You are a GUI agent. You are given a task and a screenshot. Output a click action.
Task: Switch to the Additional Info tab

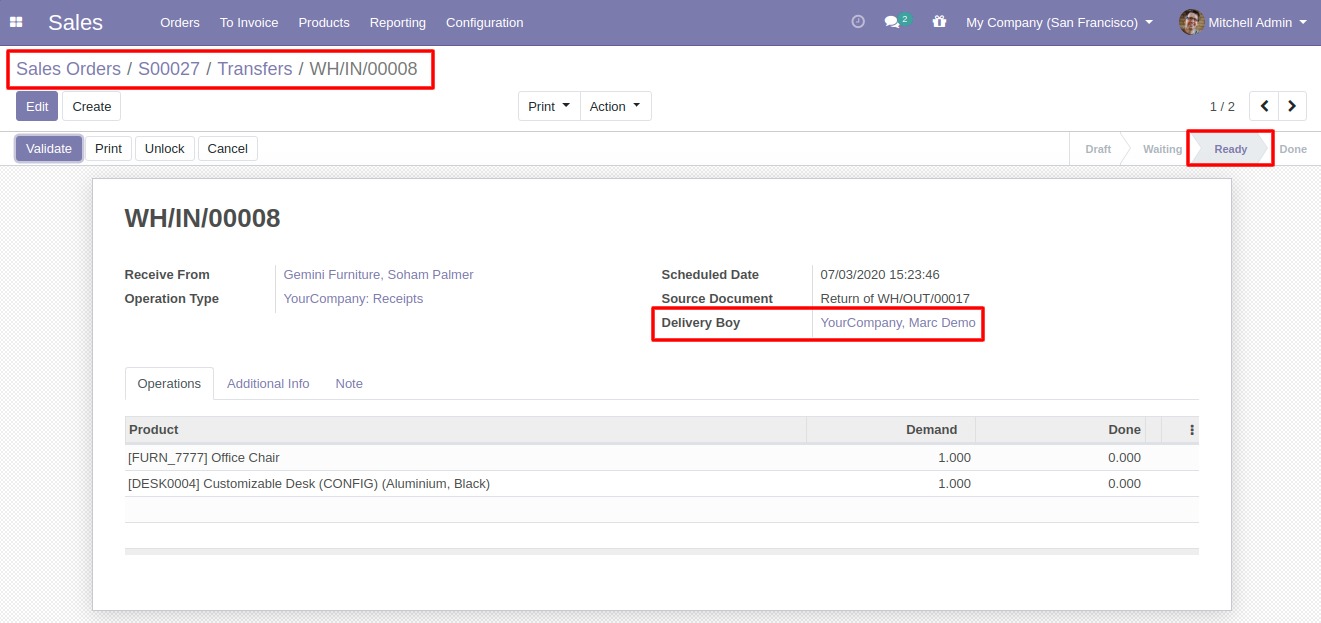click(x=268, y=384)
